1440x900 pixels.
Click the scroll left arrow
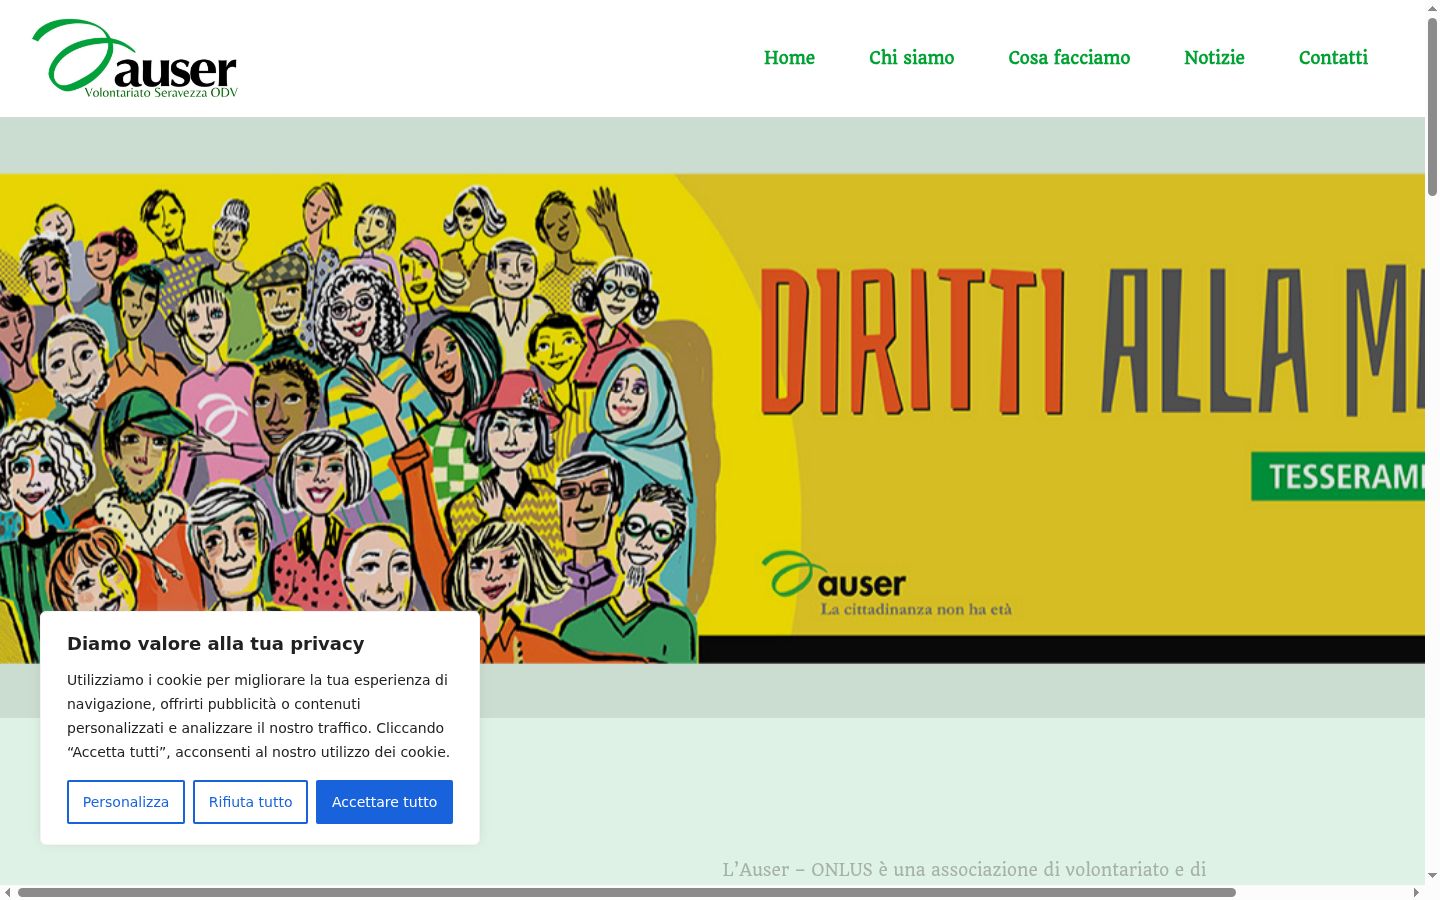pos(8,892)
